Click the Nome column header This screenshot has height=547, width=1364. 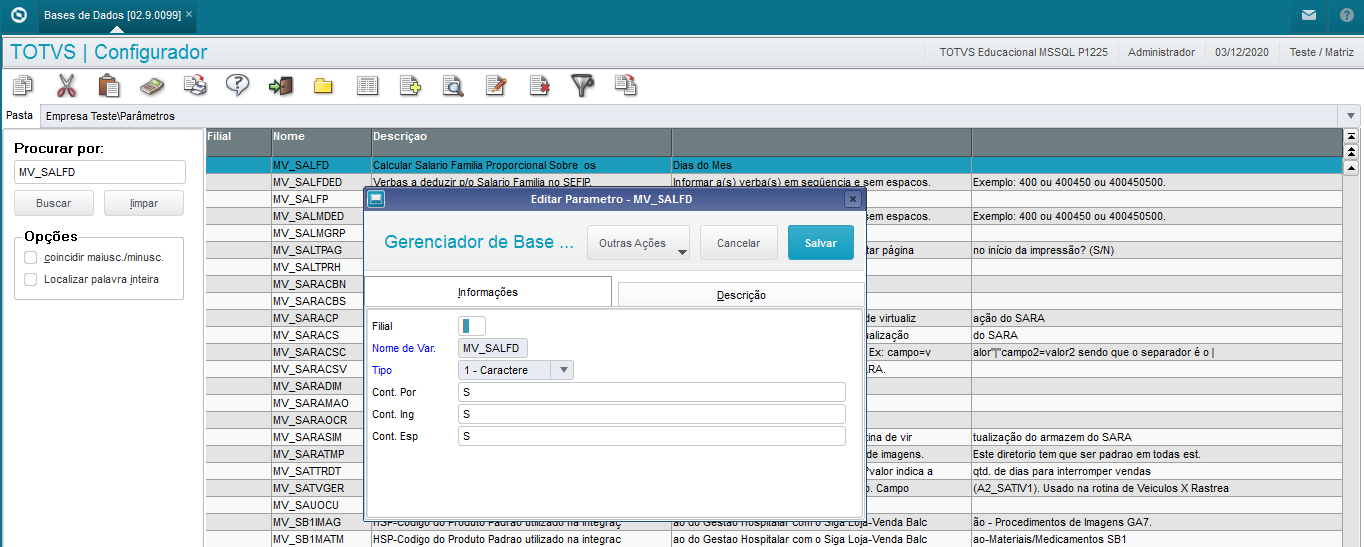point(321,142)
